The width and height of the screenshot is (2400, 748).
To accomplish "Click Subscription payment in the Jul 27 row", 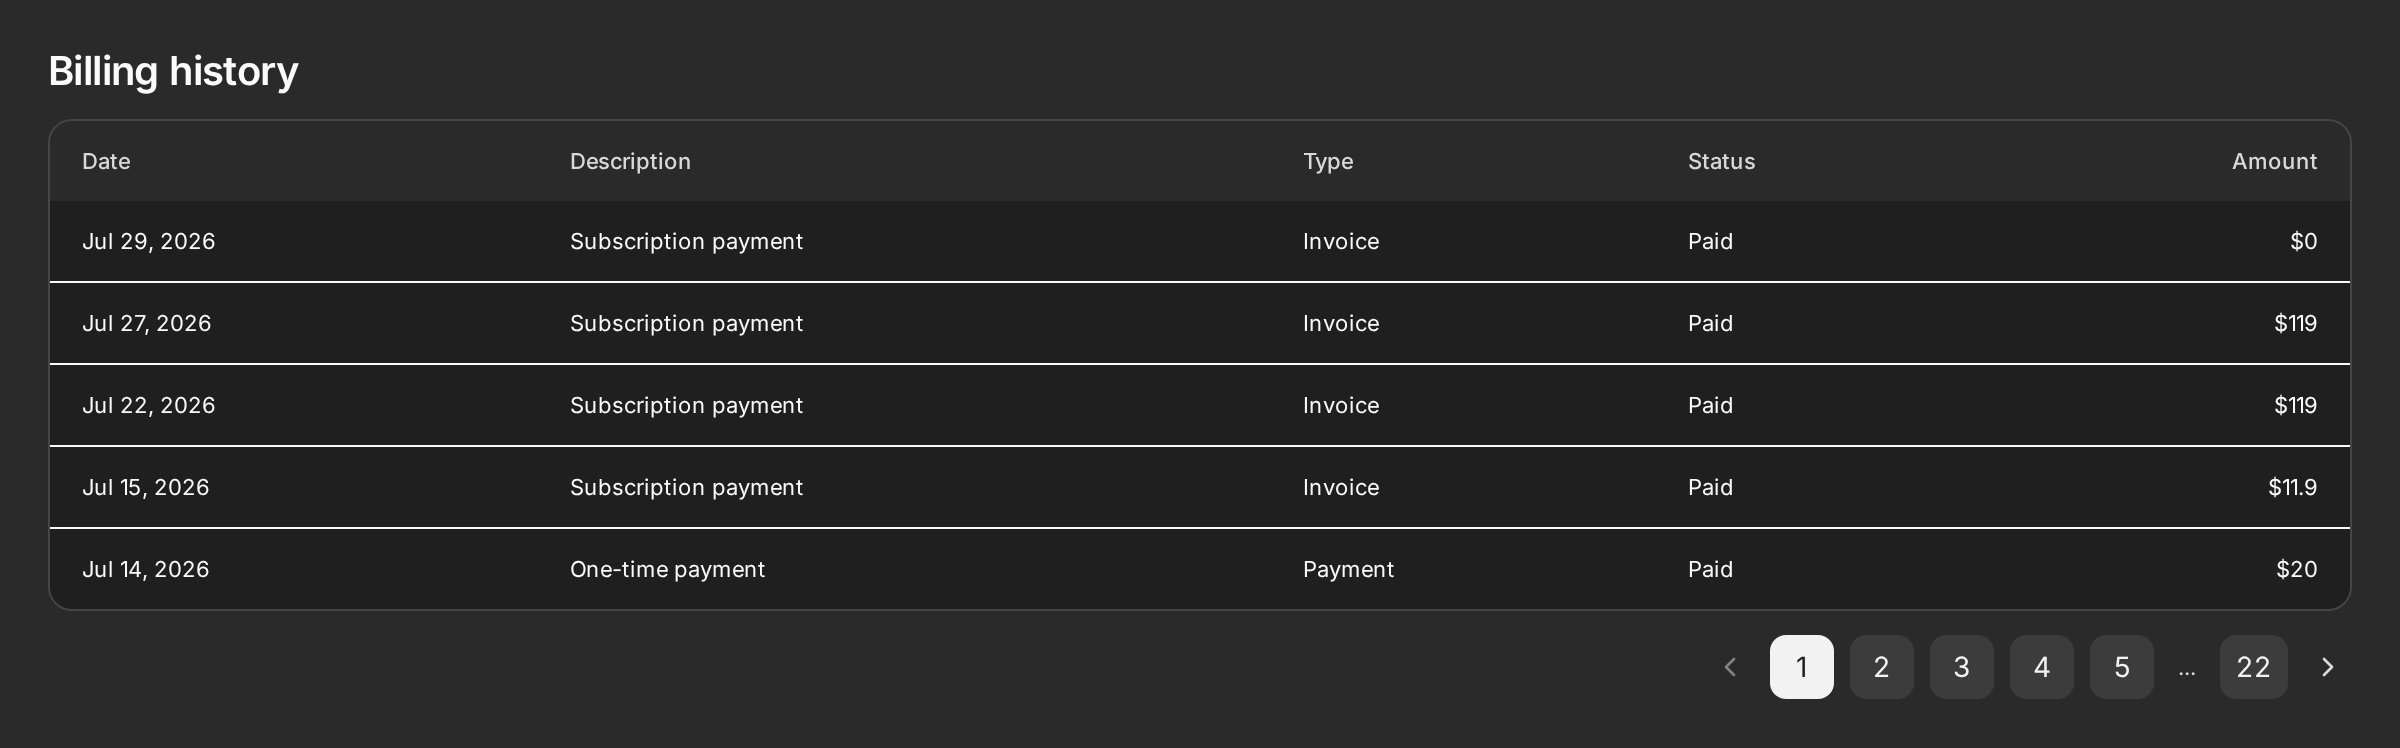I will point(686,324).
